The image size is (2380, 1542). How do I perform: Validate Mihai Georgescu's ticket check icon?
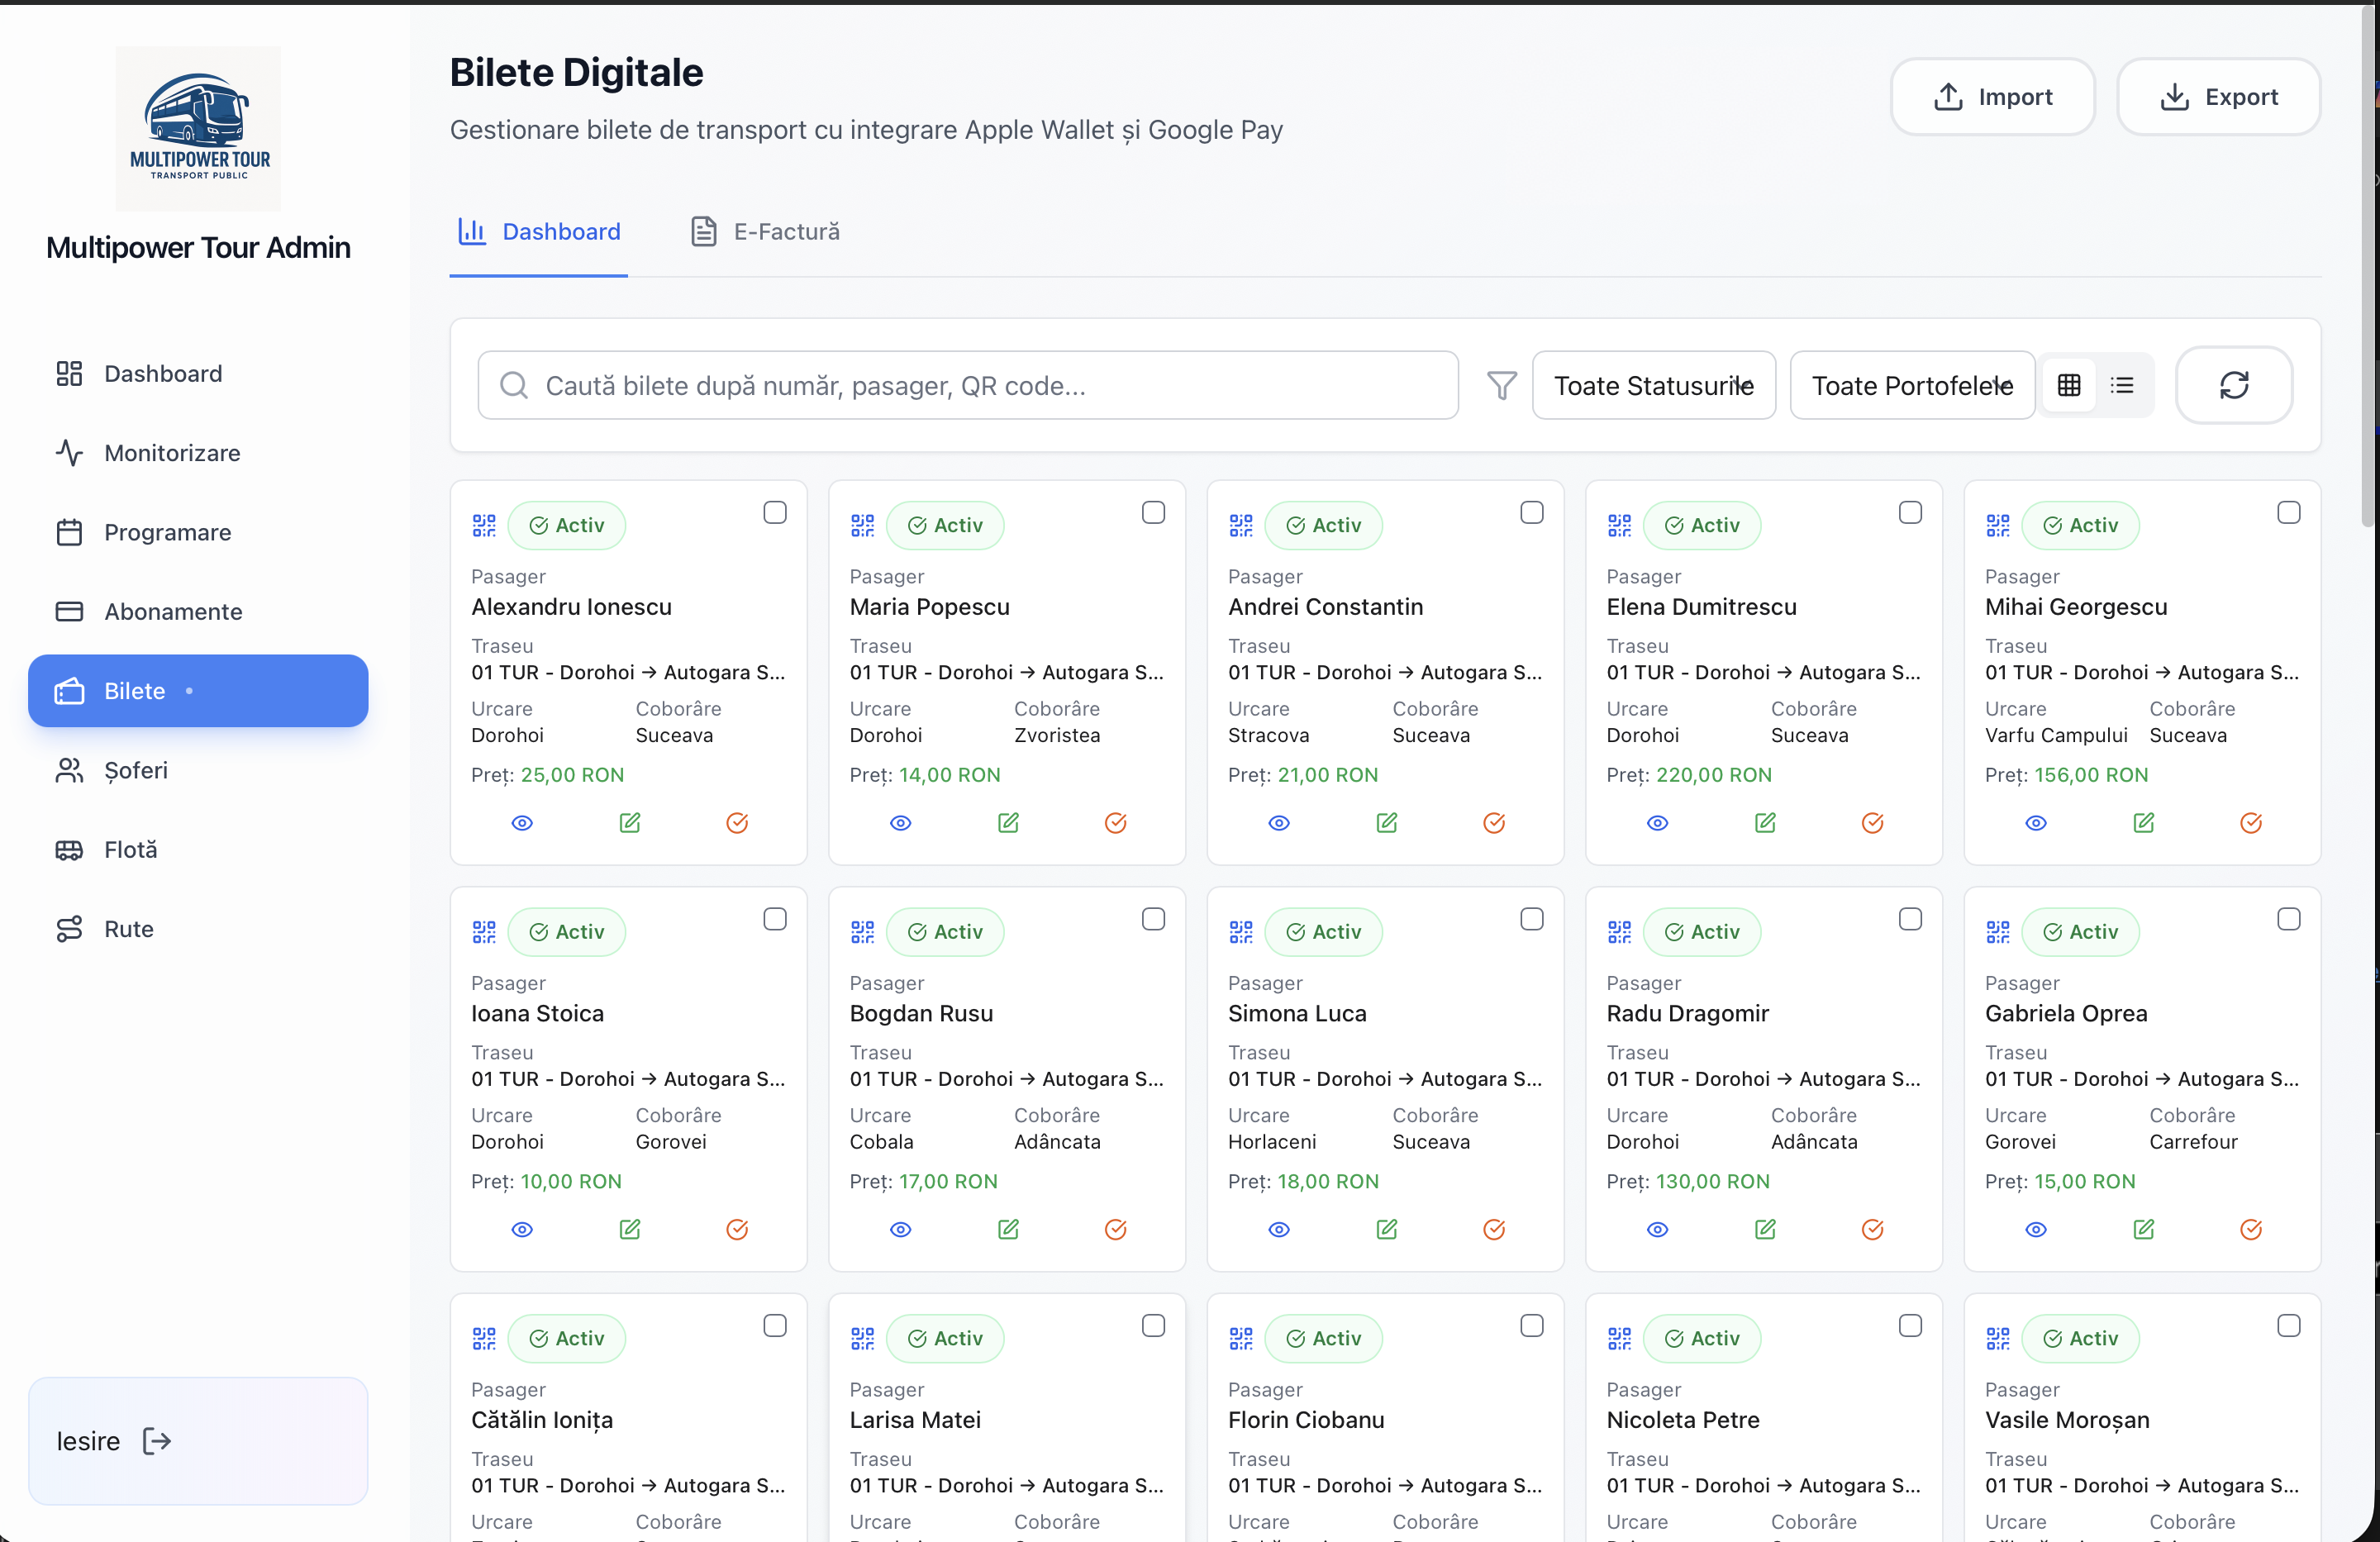[x=2251, y=823]
